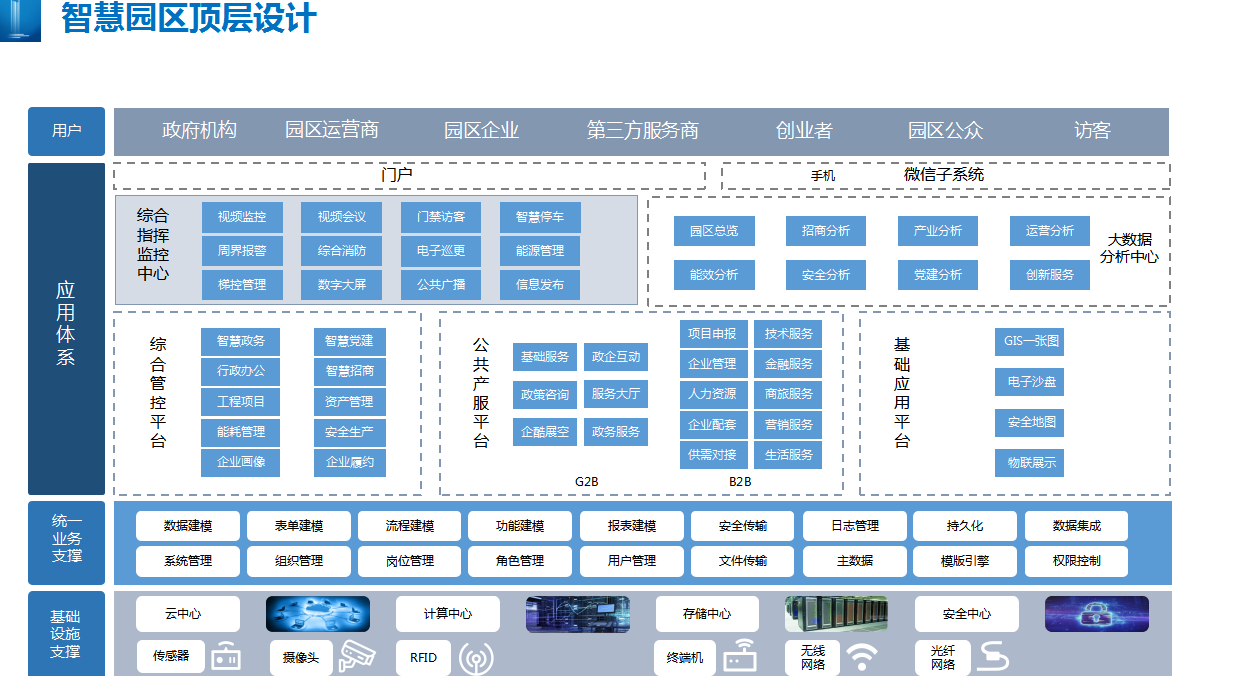The height and width of the screenshot is (676, 1245).
Task: Click the 企业画像 box
Action: 241,463
